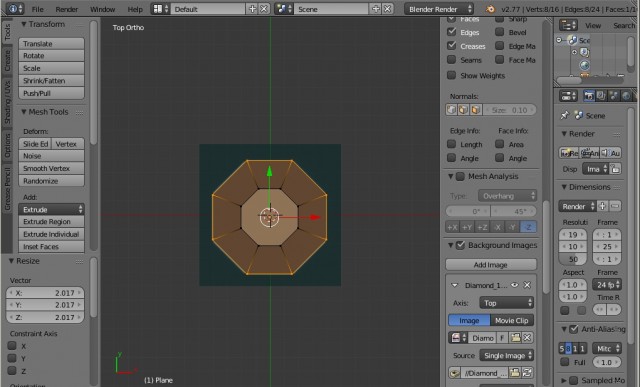Click the pin icon next to Scene
Viewport: 640px width, 387px height.
565,116
